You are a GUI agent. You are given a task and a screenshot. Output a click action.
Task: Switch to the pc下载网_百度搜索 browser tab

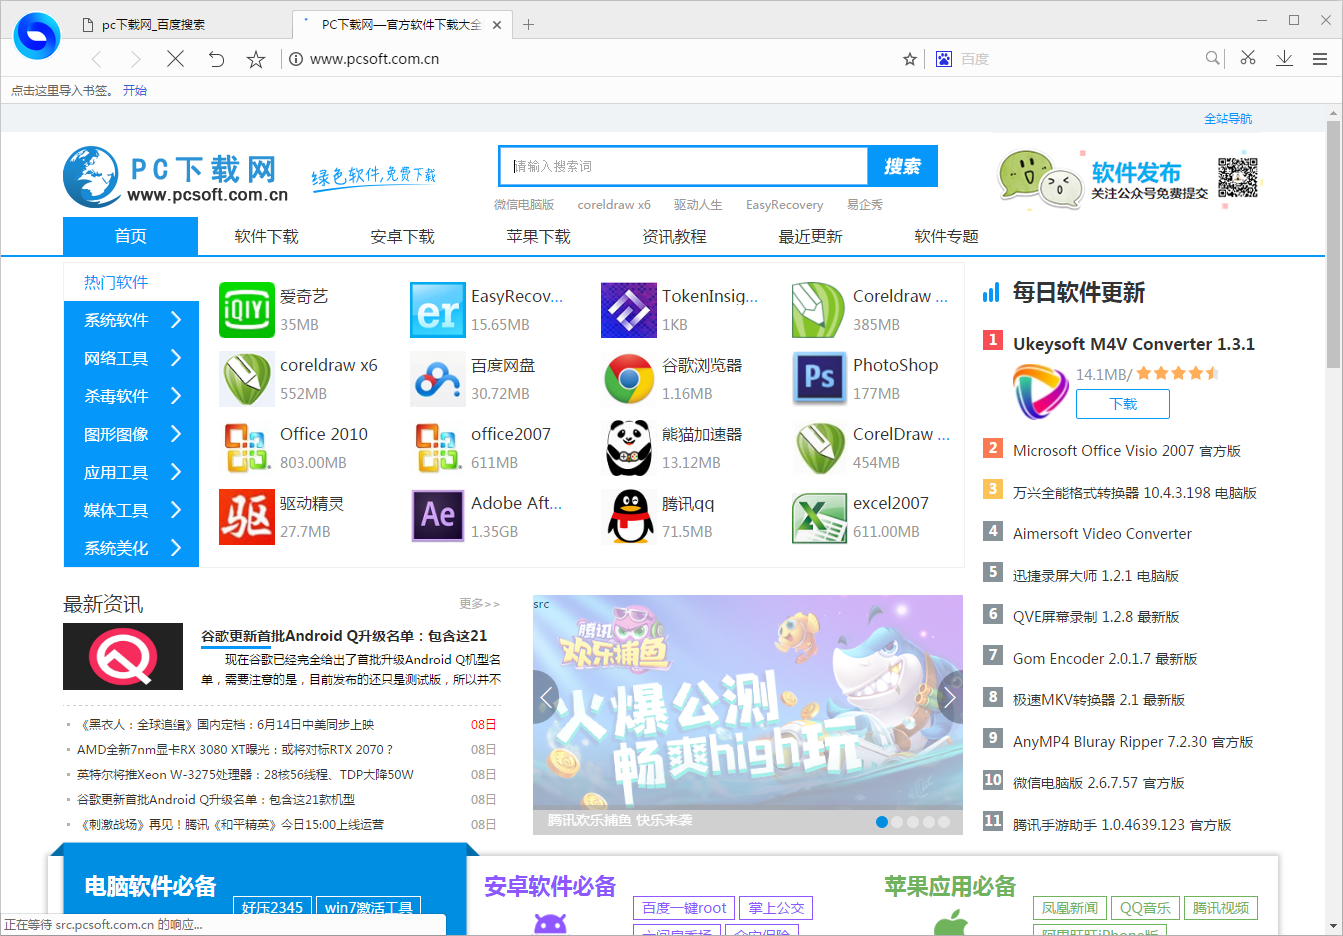pyautogui.click(x=180, y=25)
